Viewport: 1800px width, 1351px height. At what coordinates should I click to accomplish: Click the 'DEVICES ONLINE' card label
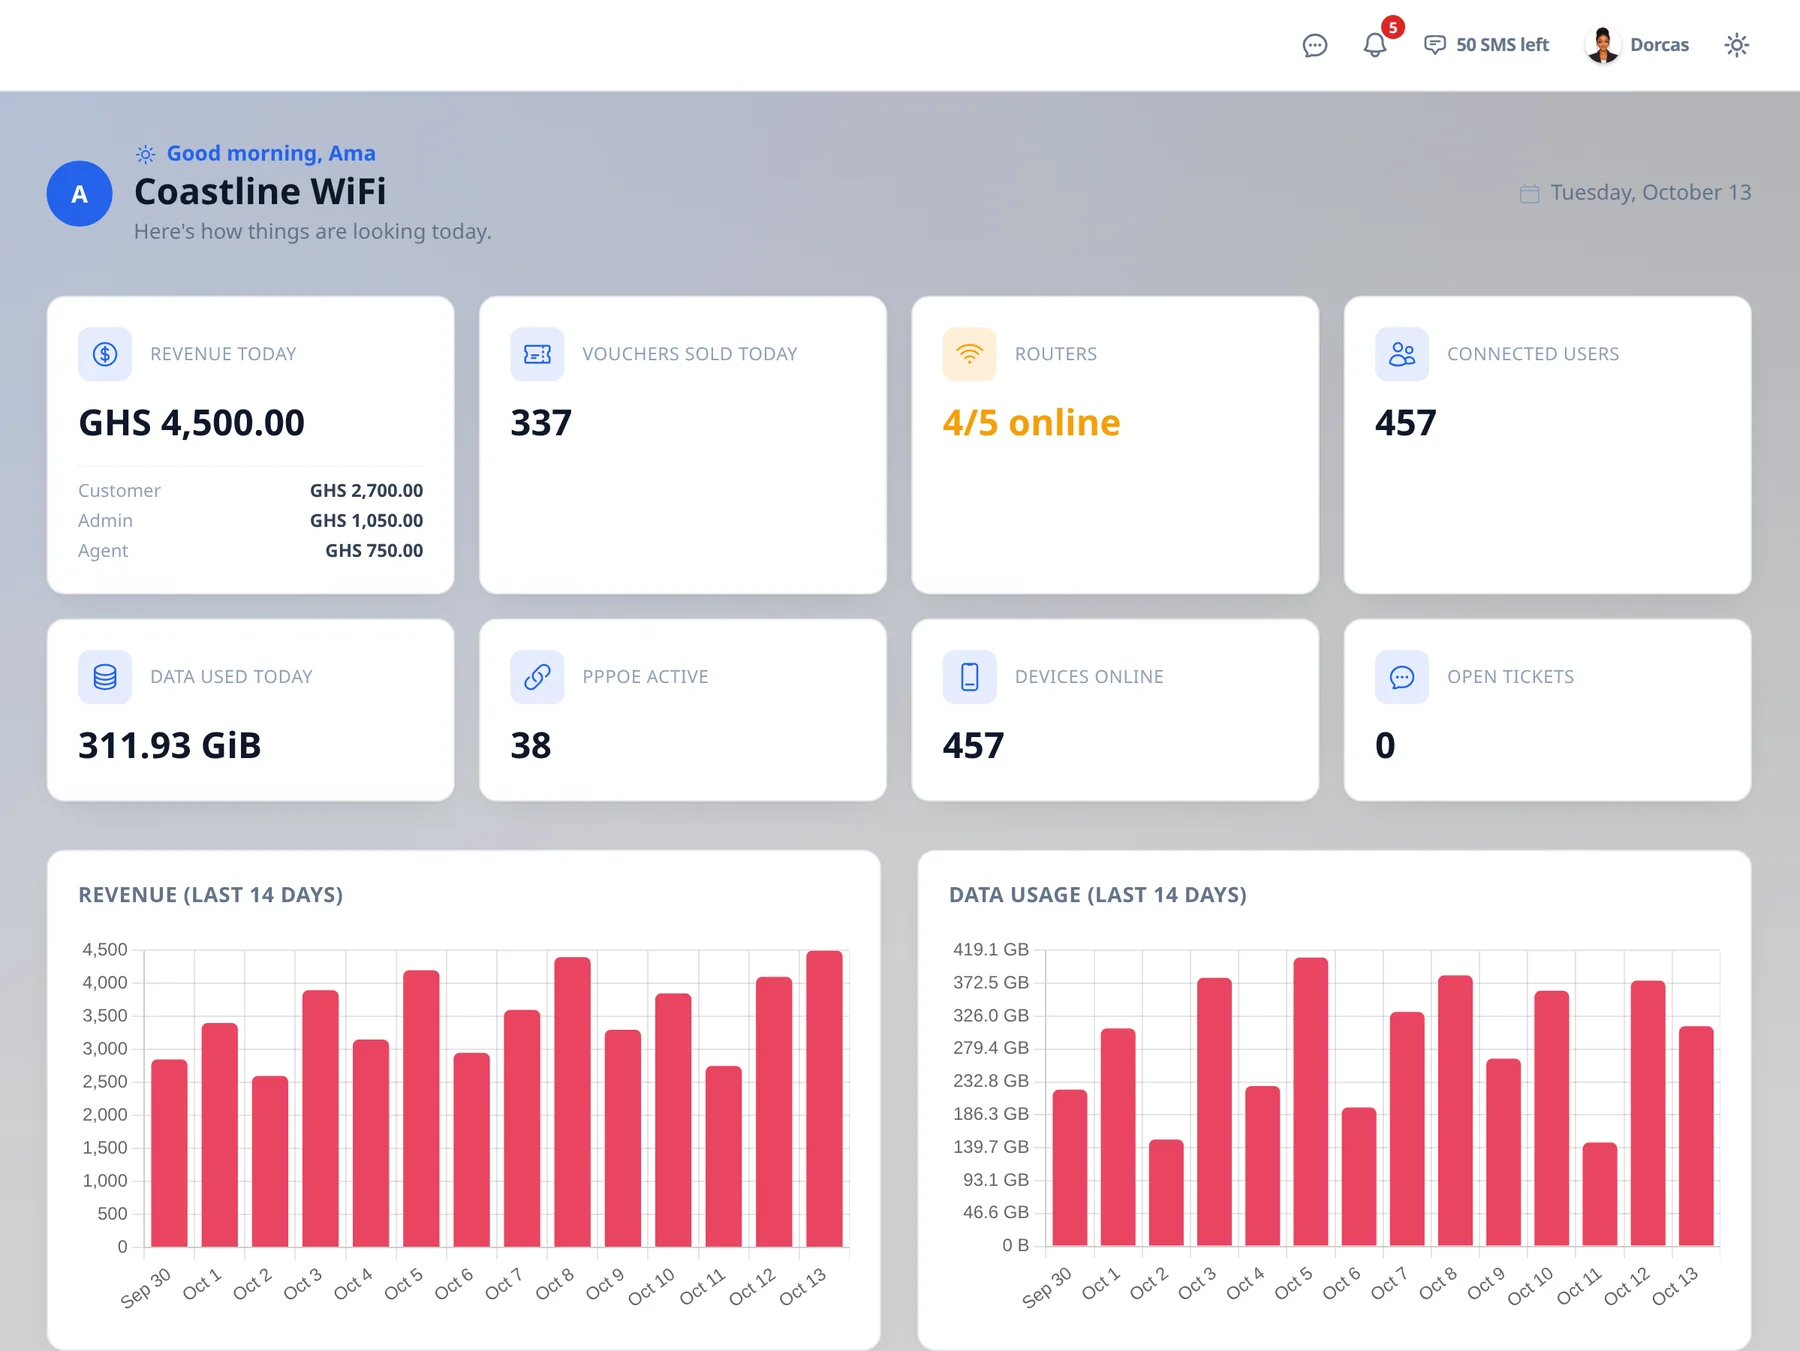tap(1089, 677)
